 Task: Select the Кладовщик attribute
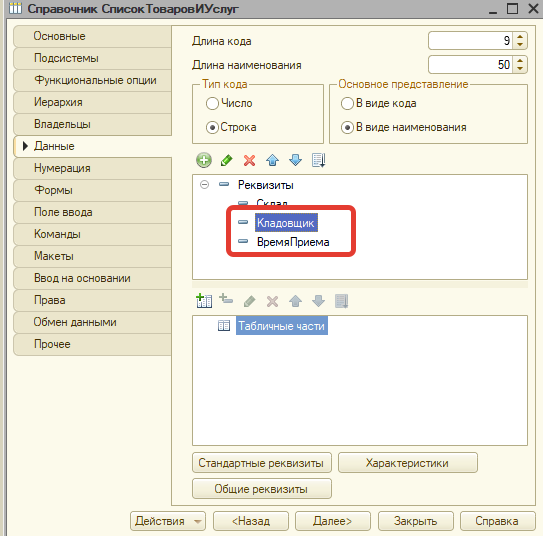(286, 223)
